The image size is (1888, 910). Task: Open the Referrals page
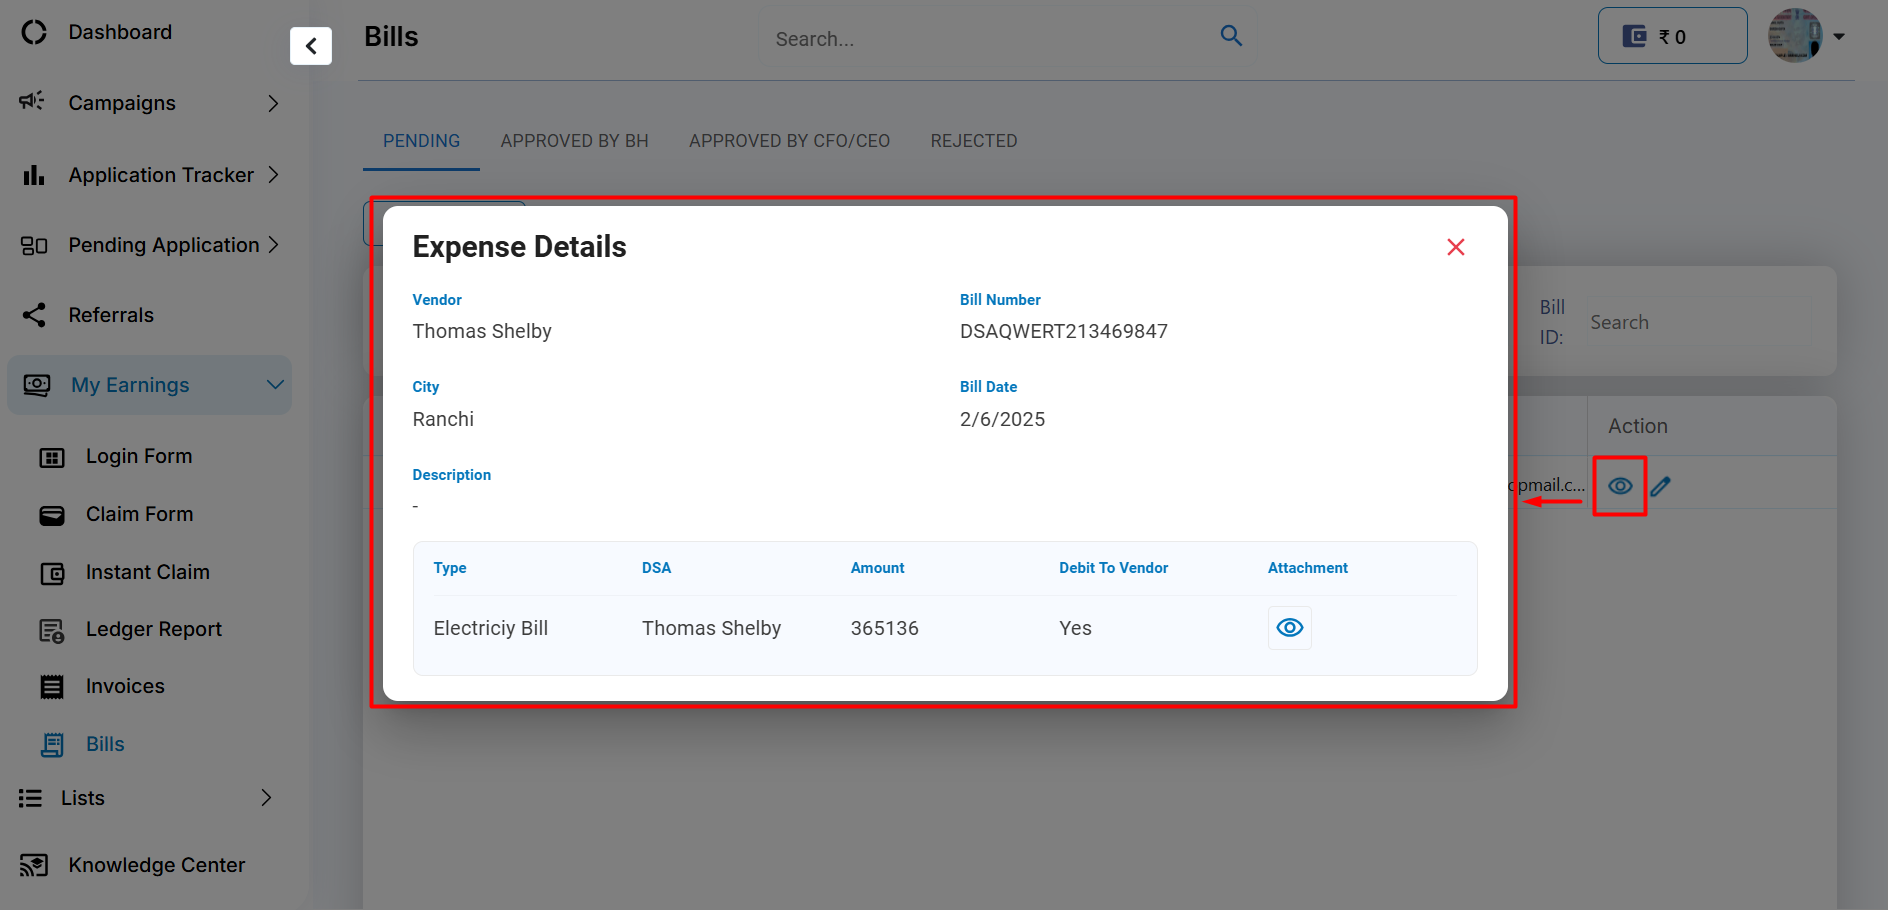111,315
